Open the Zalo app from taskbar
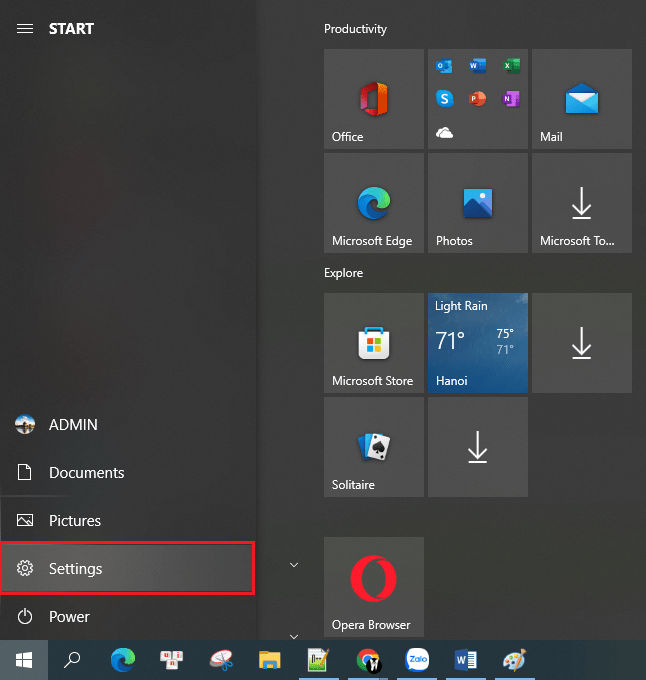The width and height of the screenshot is (646, 680). (417, 660)
